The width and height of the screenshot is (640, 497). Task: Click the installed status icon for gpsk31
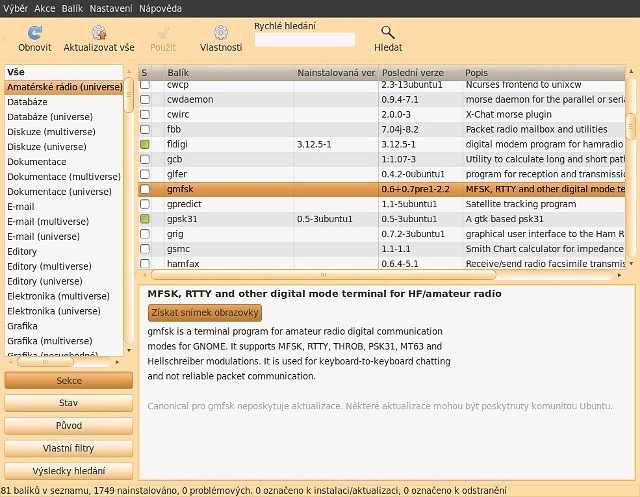145,218
